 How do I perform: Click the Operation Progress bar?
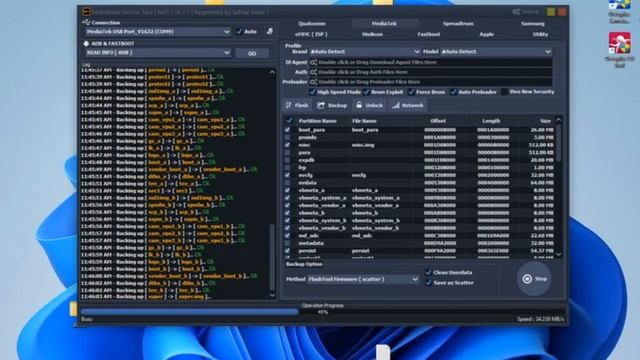322,312
